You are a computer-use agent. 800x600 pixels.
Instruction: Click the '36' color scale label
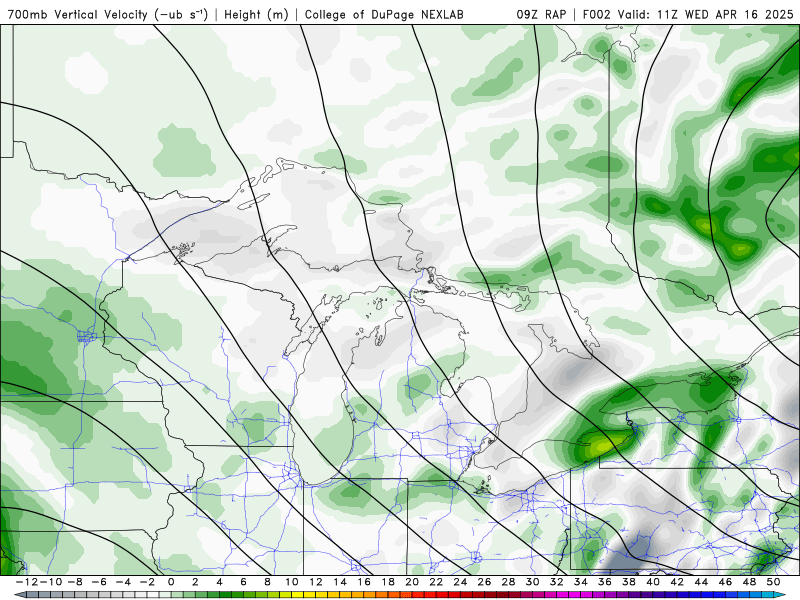(x=605, y=582)
